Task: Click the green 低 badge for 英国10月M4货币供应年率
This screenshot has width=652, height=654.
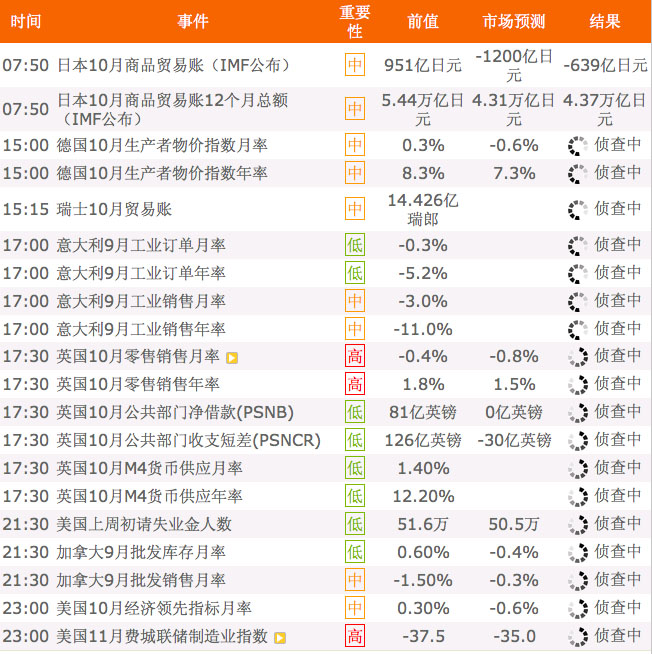Action: click(x=355, y=496)
